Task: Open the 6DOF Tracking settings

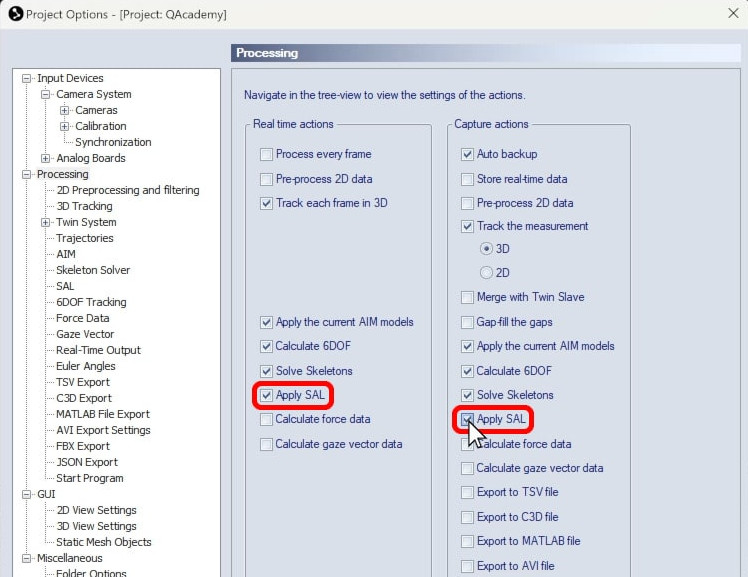Action: (91, 302)
